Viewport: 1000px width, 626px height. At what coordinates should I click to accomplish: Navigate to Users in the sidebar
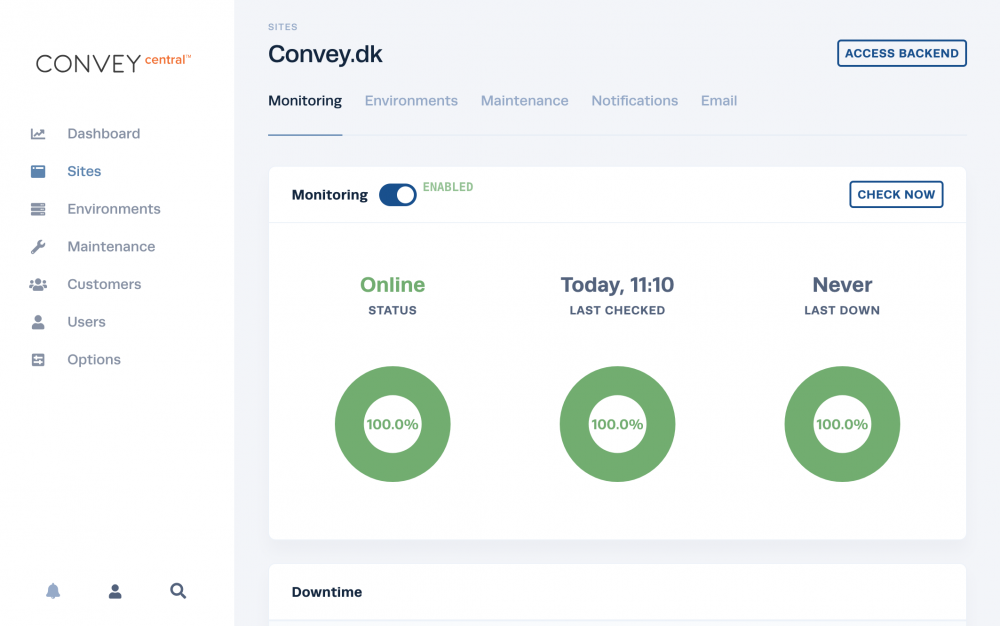tap(87, 322)
